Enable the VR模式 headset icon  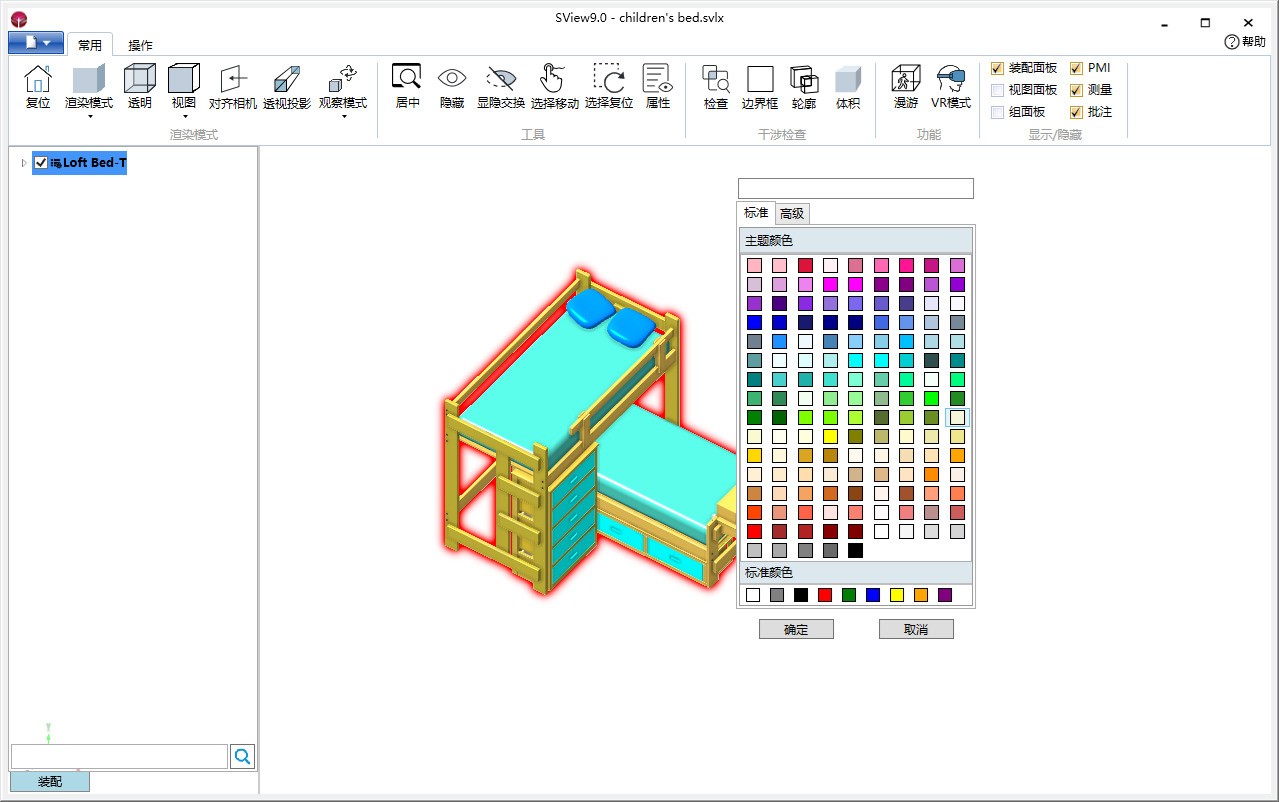(951, 78)
